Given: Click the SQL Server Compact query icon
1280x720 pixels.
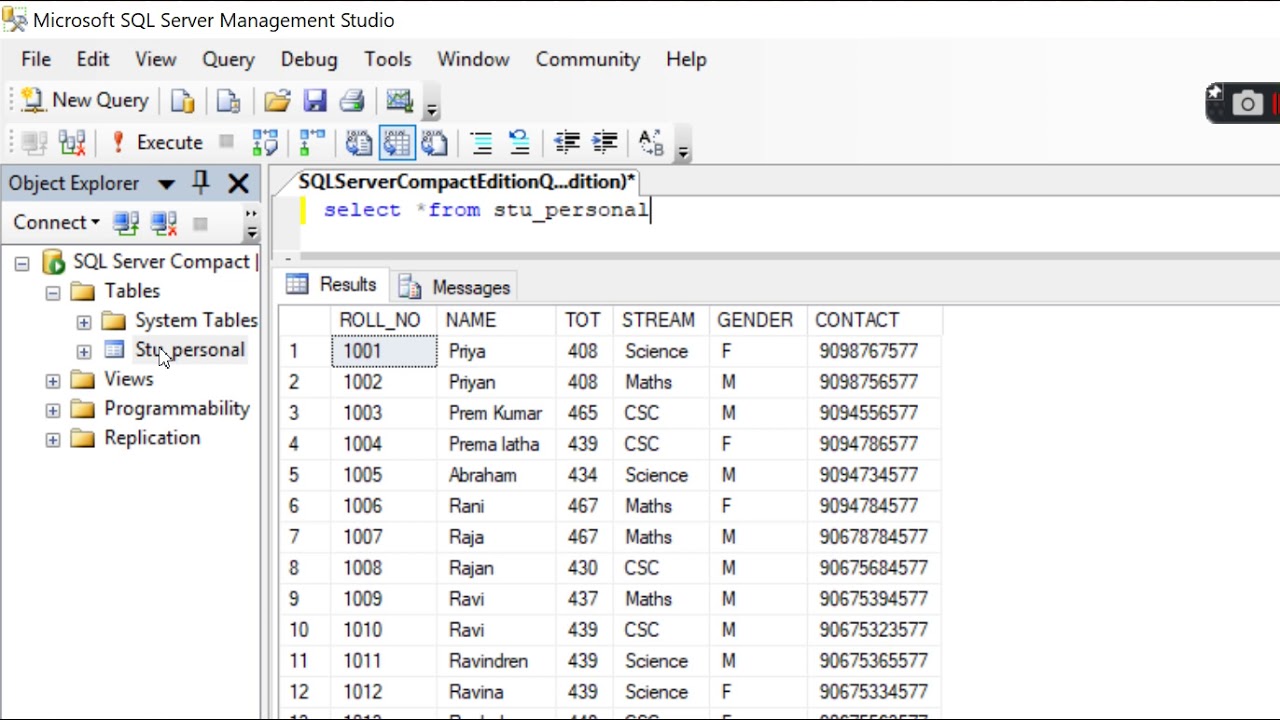Looking at the screenshot, I should click(x=228, y=101).
